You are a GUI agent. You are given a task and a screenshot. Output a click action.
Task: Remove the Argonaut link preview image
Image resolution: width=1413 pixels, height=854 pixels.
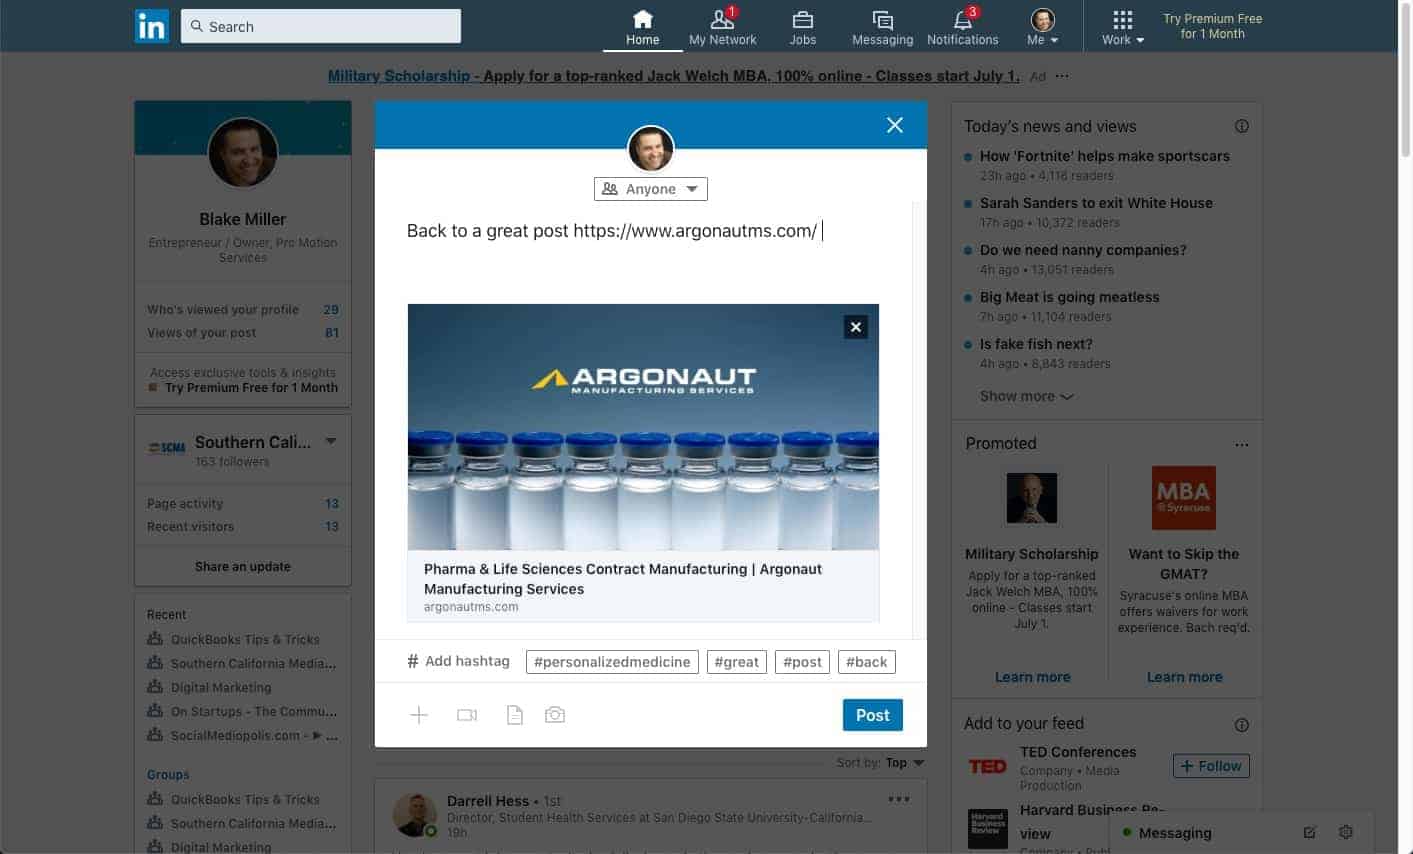855,327
